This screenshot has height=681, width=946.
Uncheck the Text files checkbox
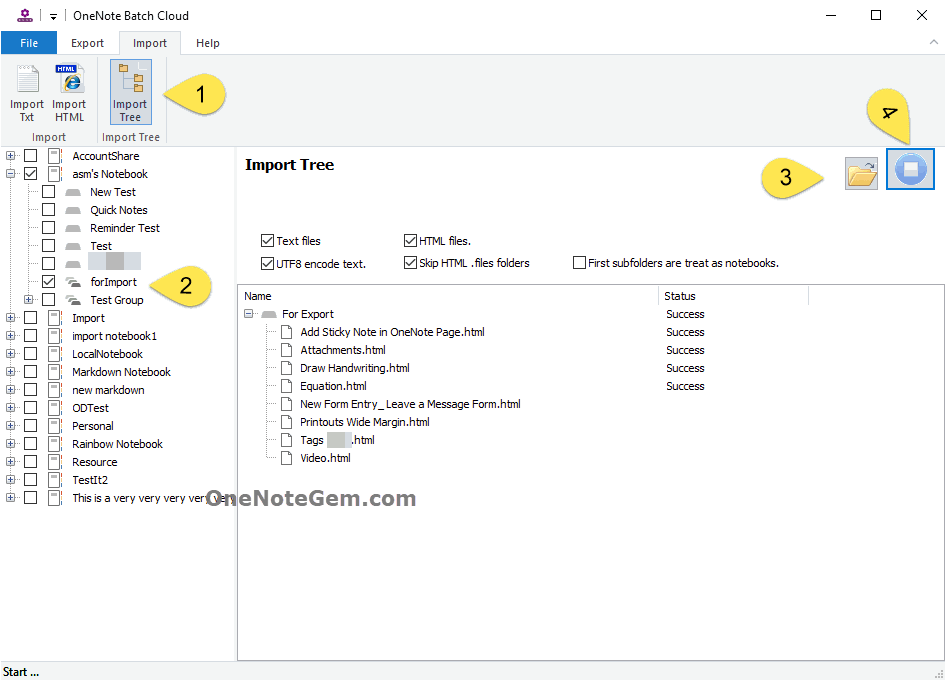click(267, 241)
